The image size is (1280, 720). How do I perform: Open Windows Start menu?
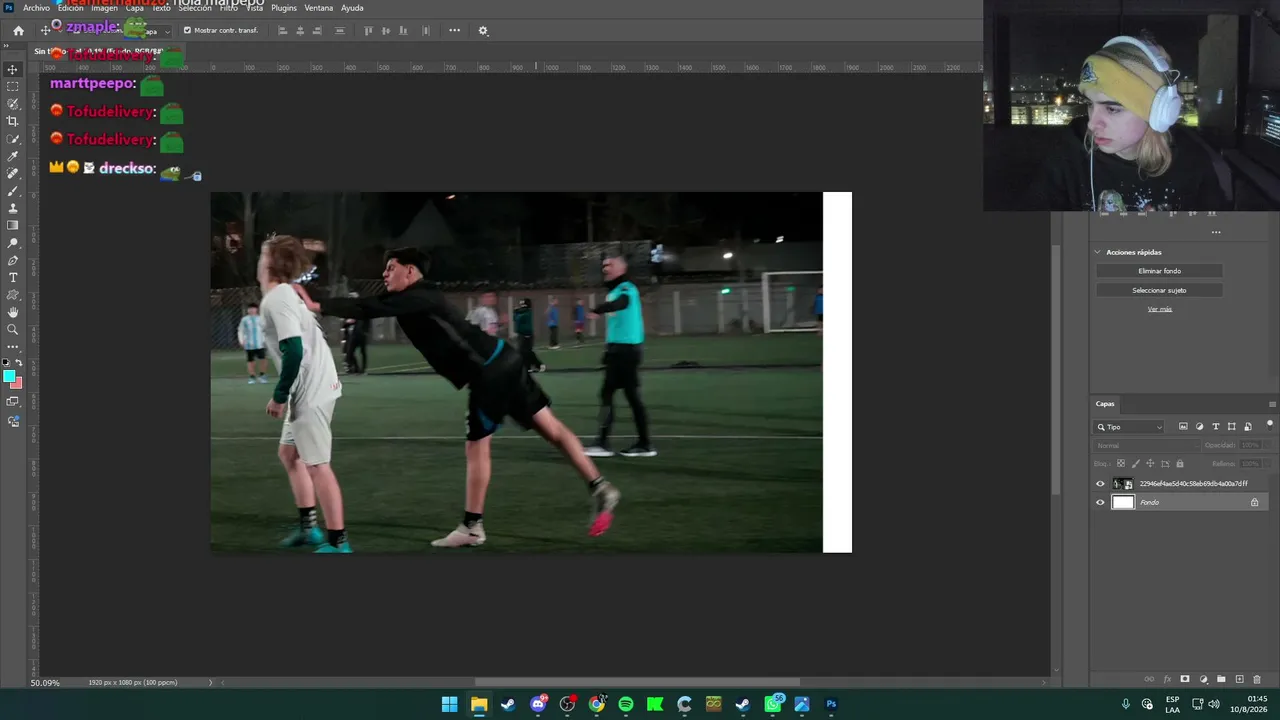(450, 704)
